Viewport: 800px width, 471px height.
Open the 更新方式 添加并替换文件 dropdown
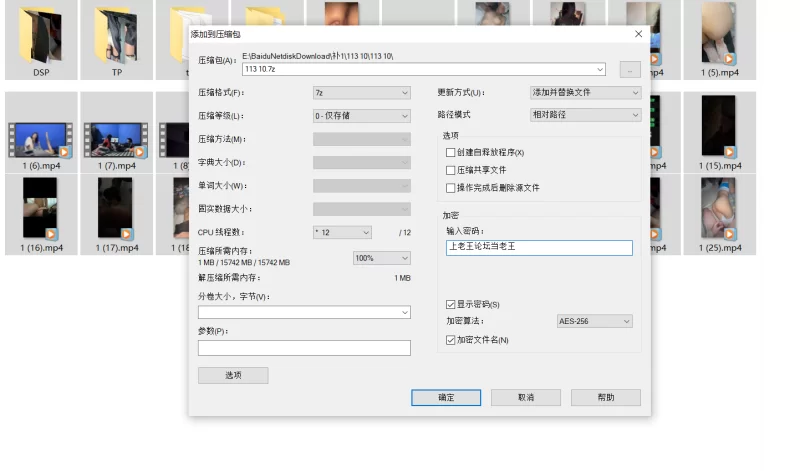[x=586, y=92]
